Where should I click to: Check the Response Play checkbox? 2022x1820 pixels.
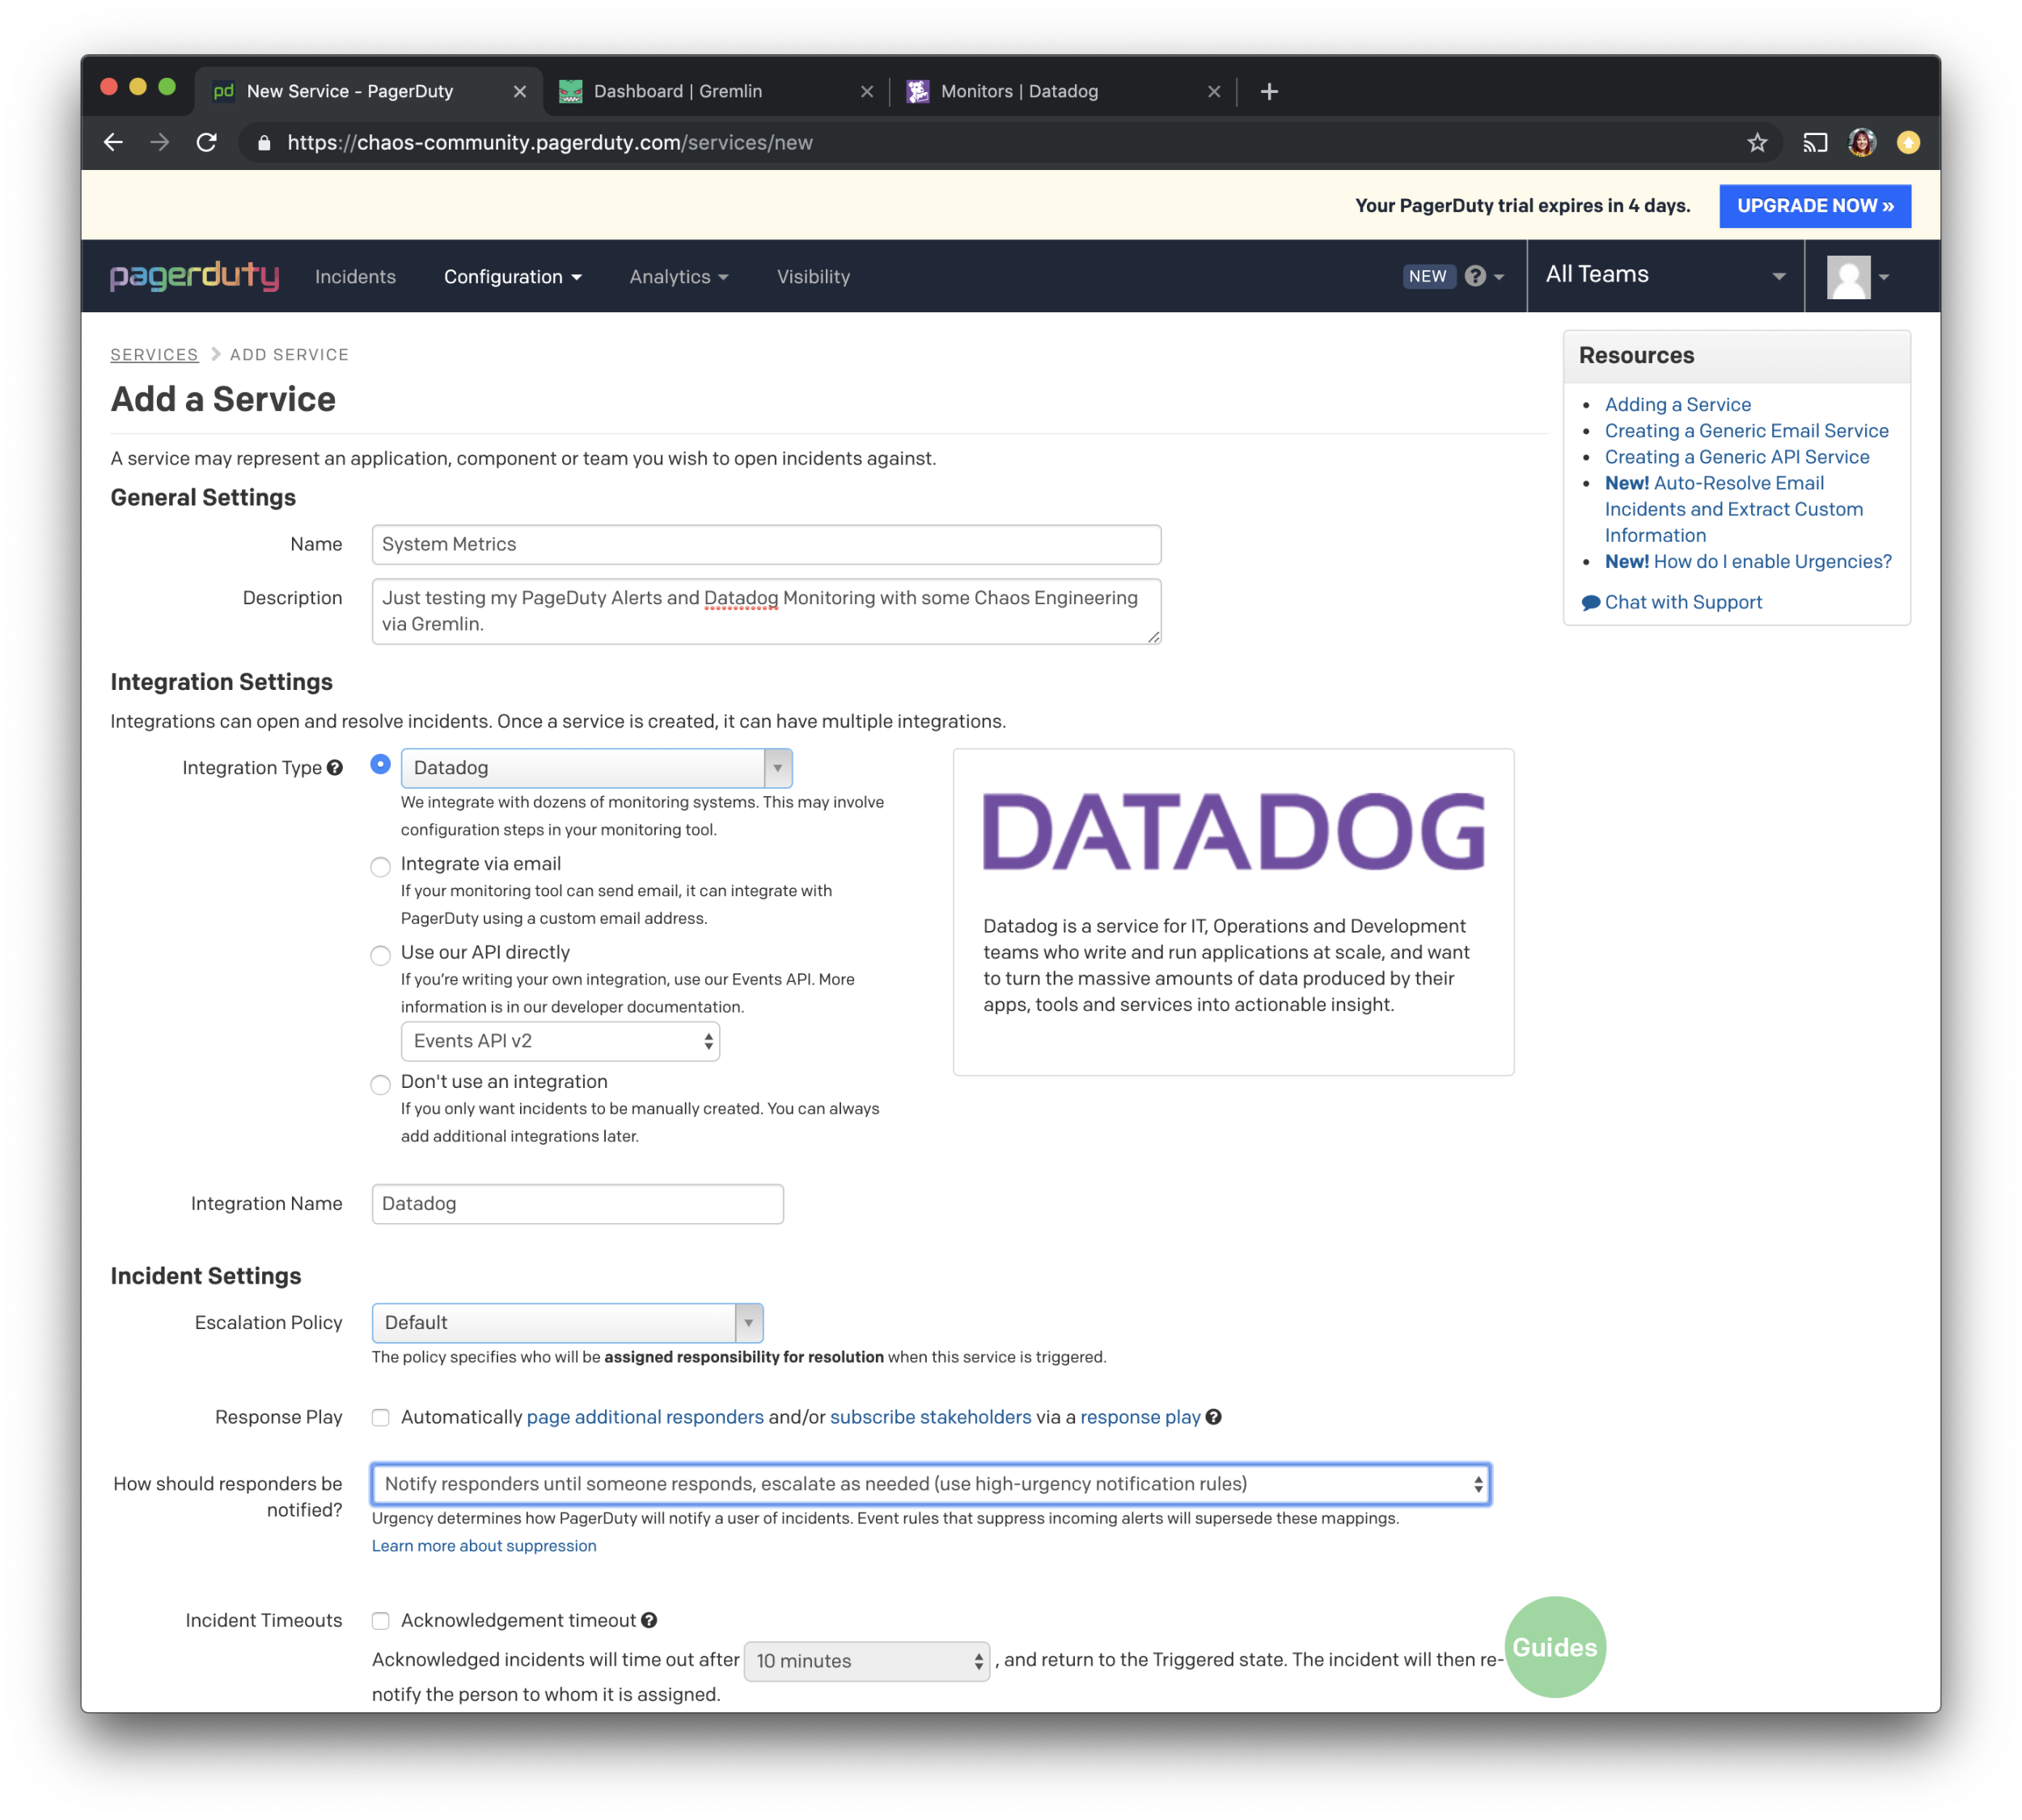(380, 1418)
